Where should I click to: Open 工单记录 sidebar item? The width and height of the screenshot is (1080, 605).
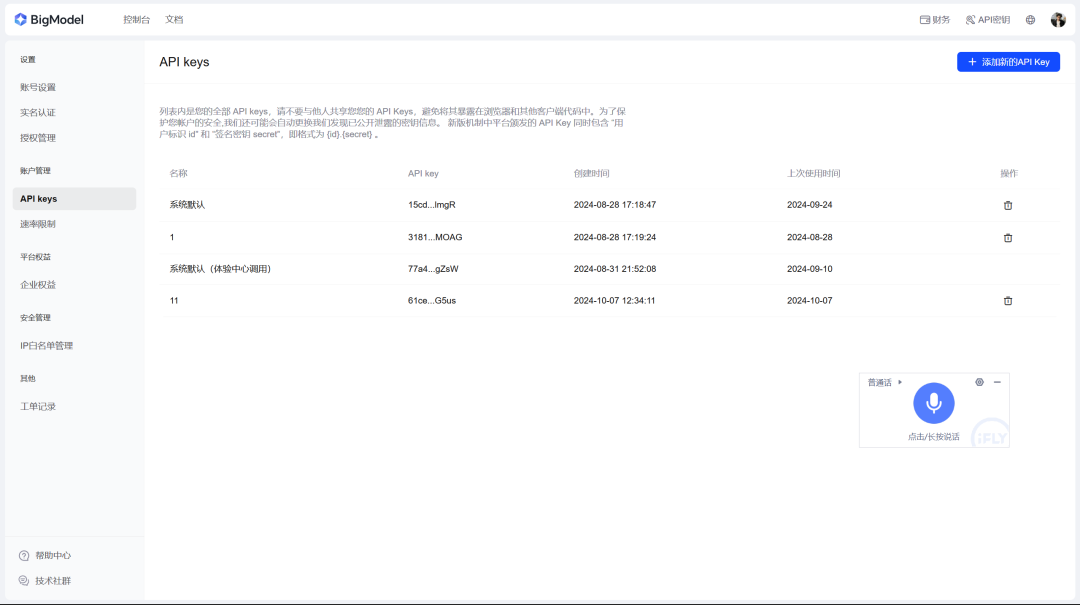click(38, 407)
